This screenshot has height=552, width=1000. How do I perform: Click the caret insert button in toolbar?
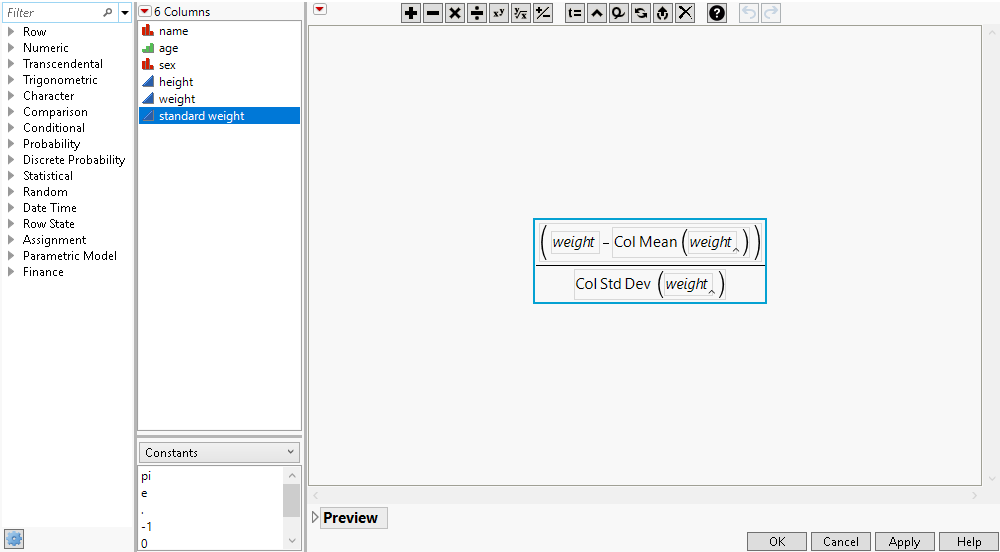(597, 13)
